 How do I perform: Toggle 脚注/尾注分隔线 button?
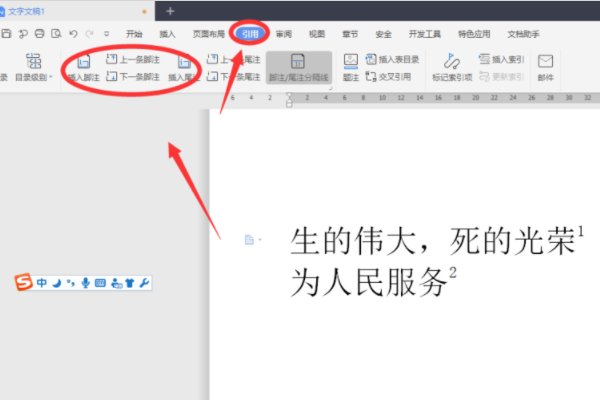[x=298, y=67]
